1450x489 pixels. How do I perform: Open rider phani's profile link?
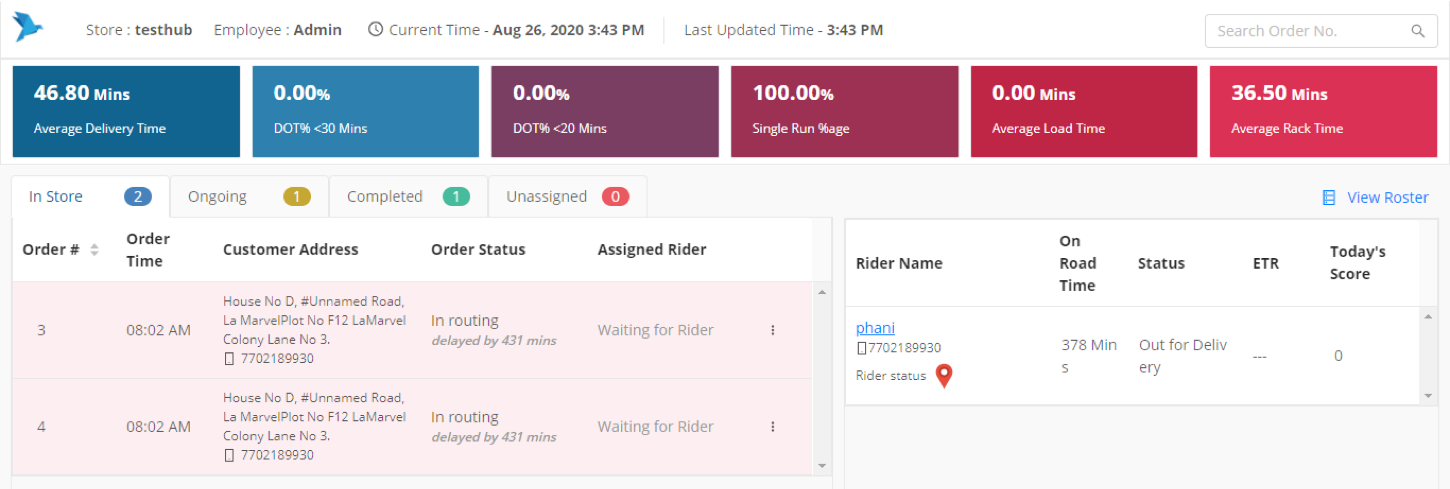tap(875, 328)
